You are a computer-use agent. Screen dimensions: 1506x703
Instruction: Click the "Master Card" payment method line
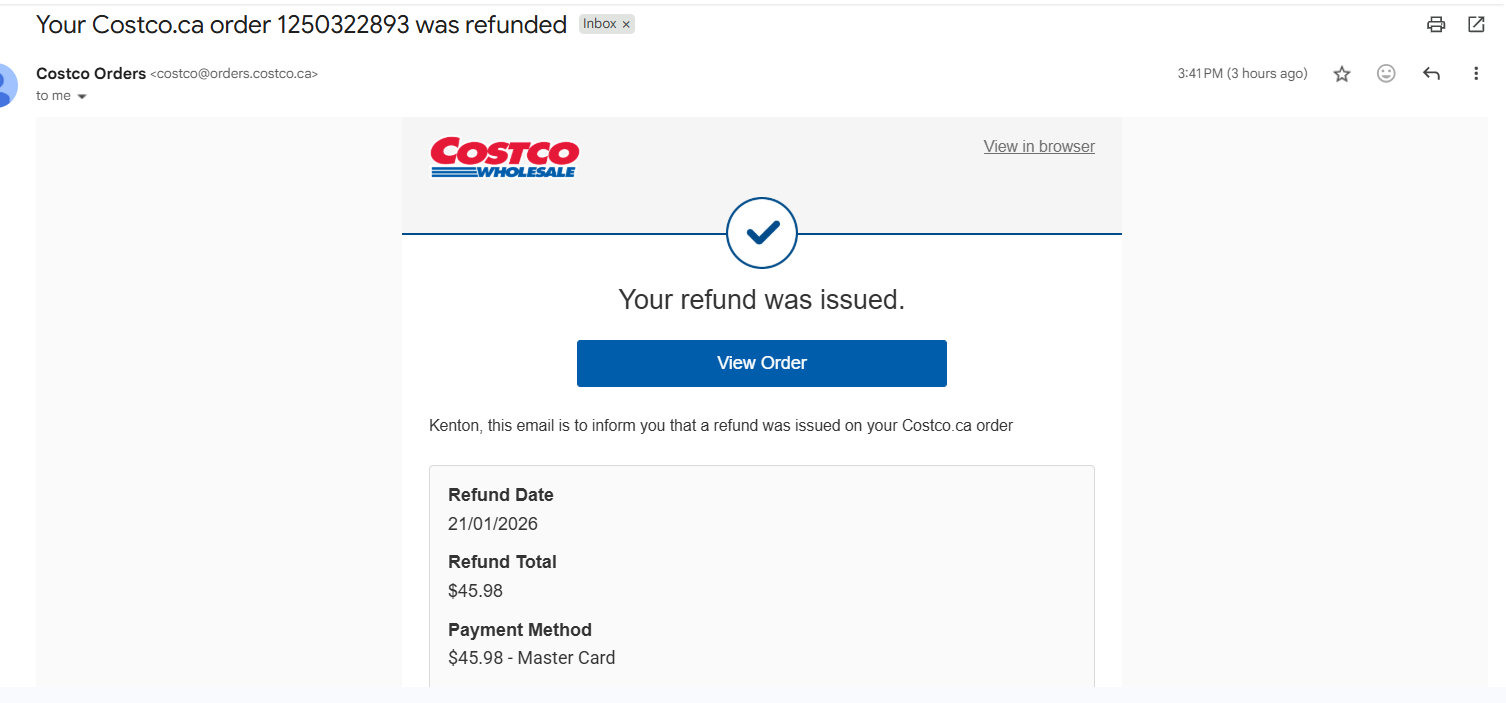point(532,658)
